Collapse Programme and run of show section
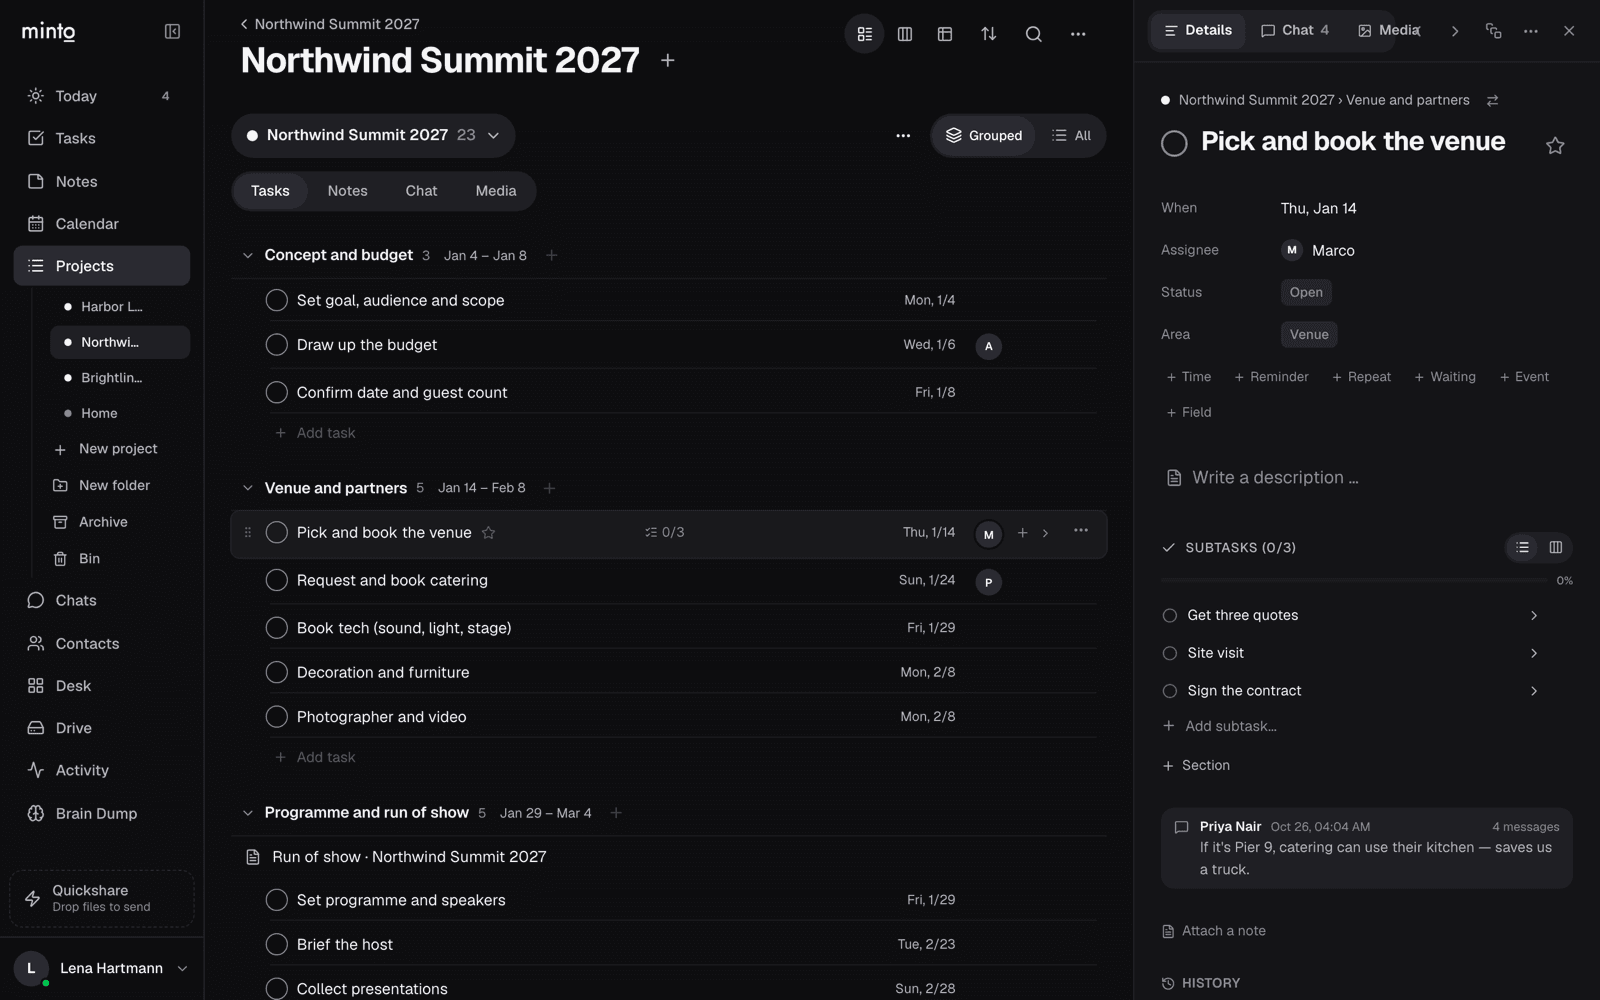Screen dimensions: 1600x1000 (x=247, y=813)
